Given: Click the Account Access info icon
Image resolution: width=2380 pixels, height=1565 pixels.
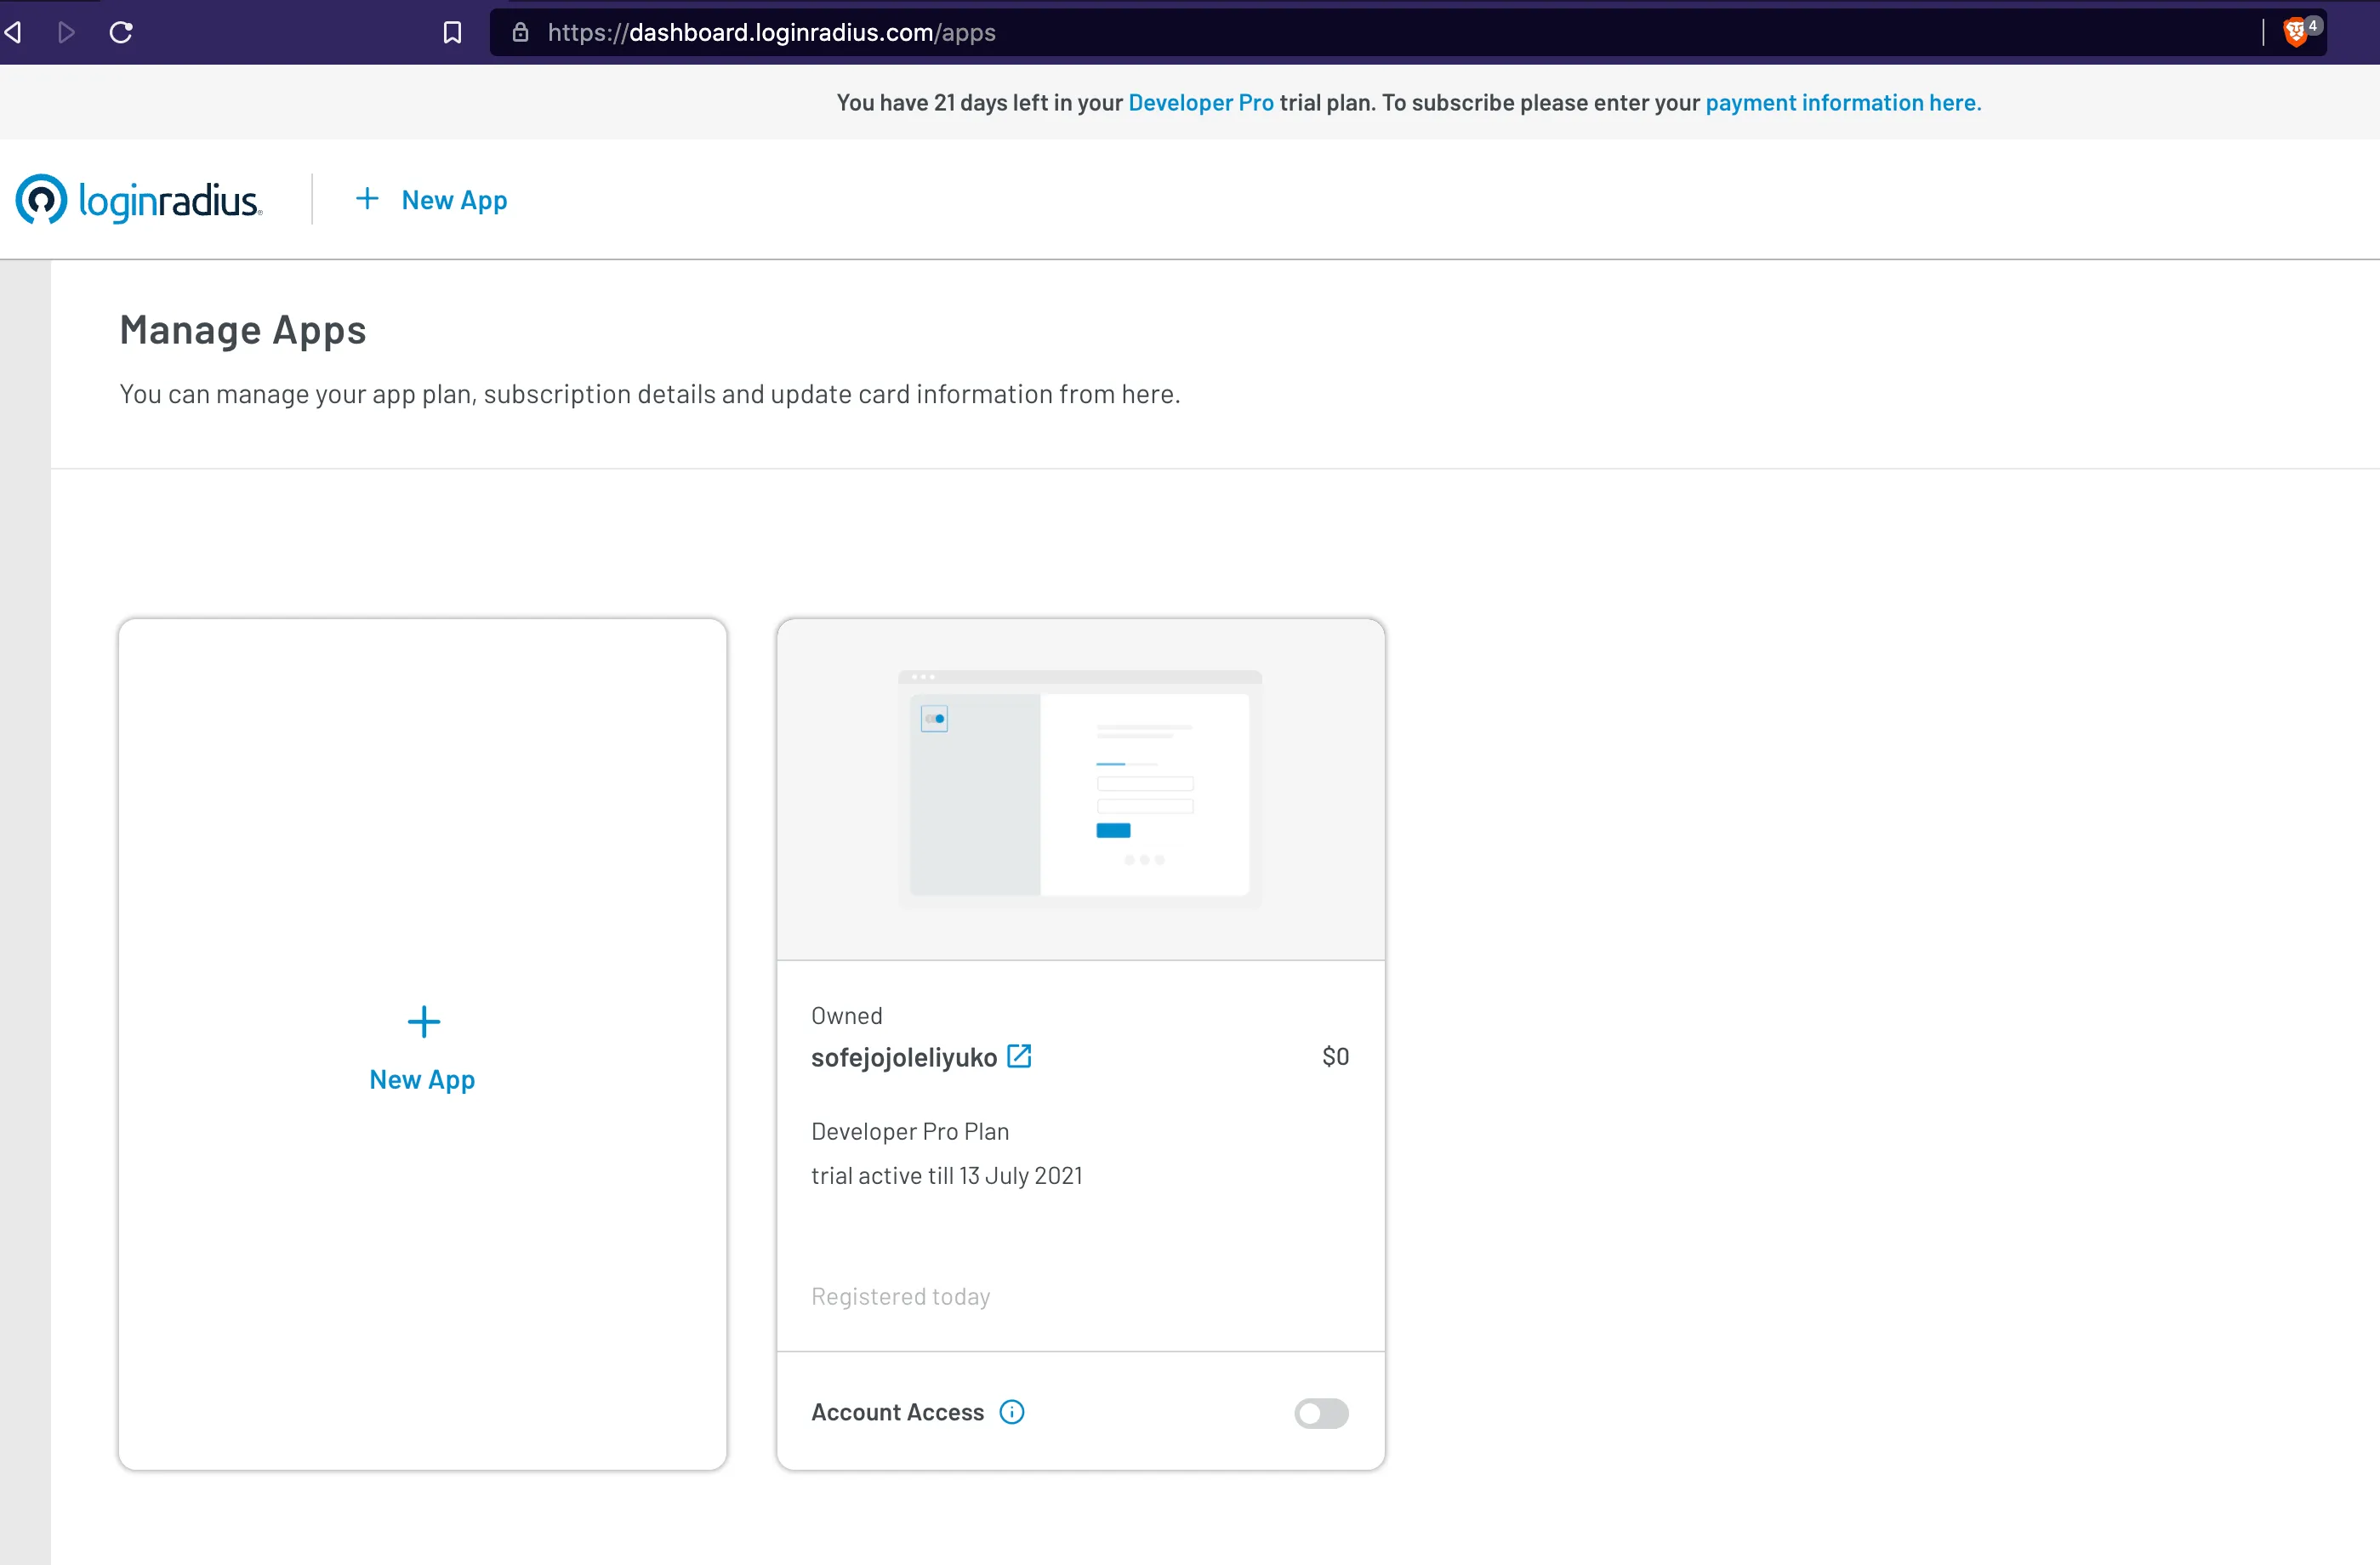Looking at the screenshot, I should pos(1012,1412).
